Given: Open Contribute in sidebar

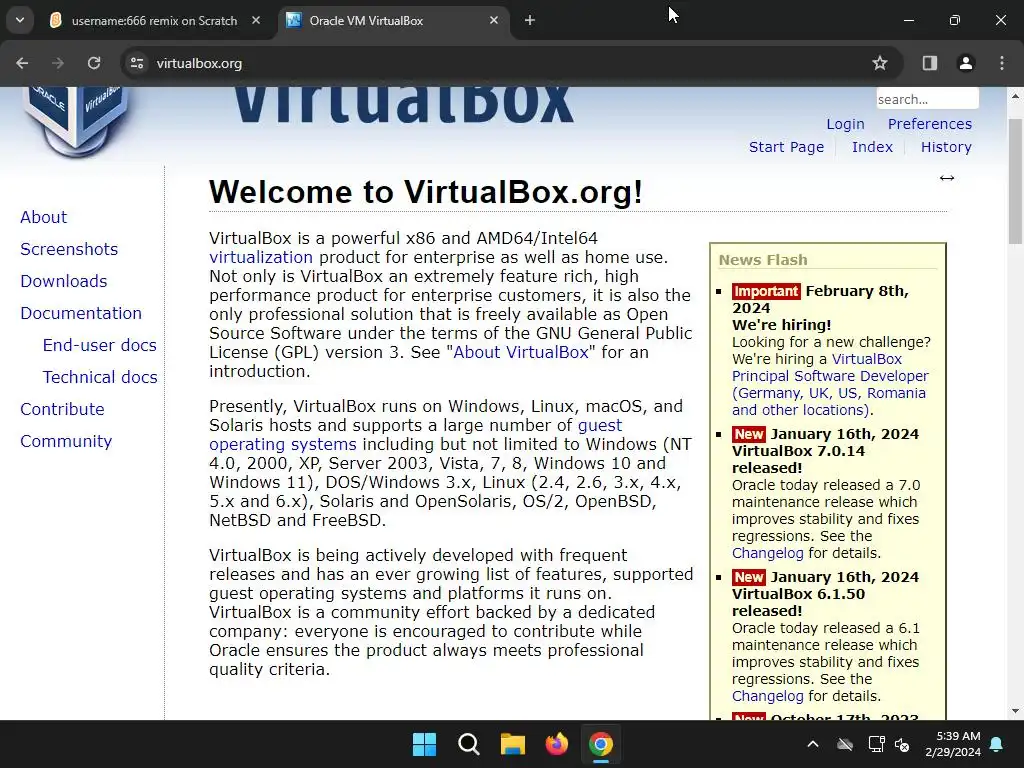Looking at the screenshot, I should point(62,409).
